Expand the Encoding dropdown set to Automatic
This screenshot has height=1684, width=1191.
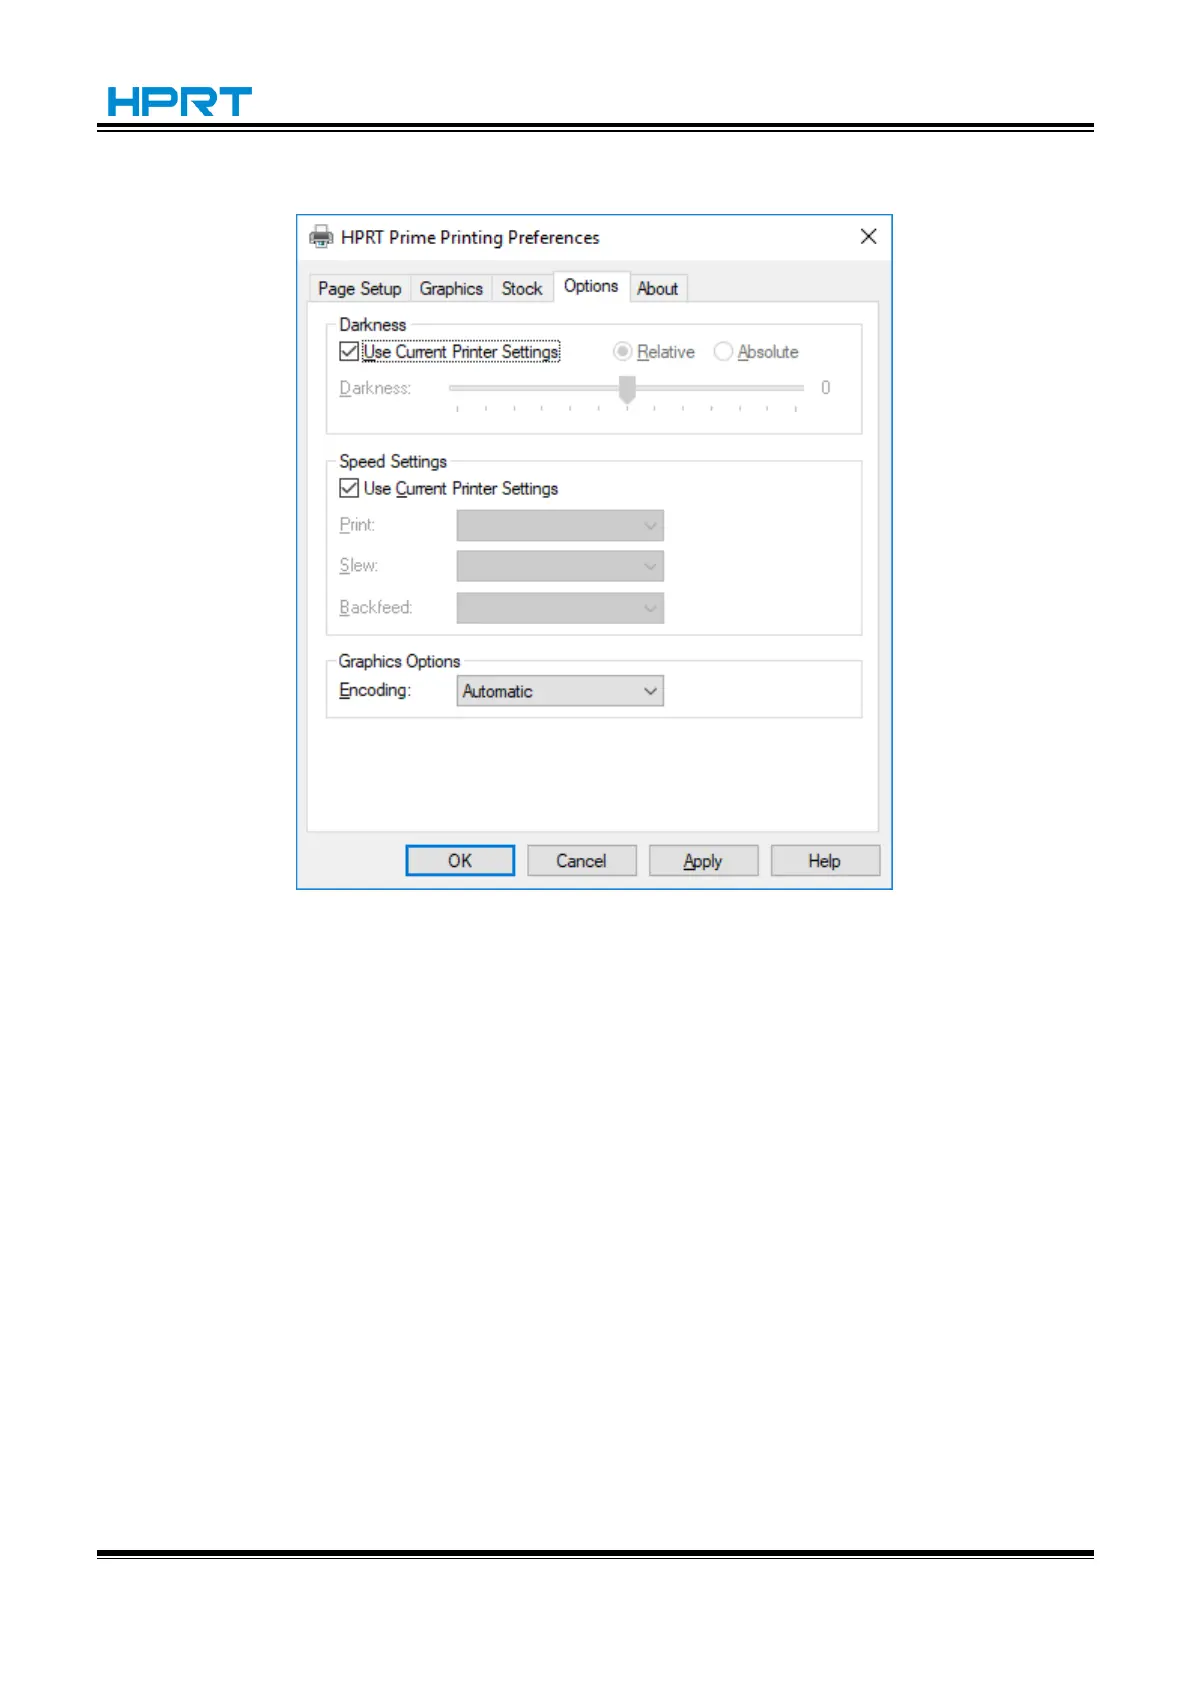tap(560, 691)
